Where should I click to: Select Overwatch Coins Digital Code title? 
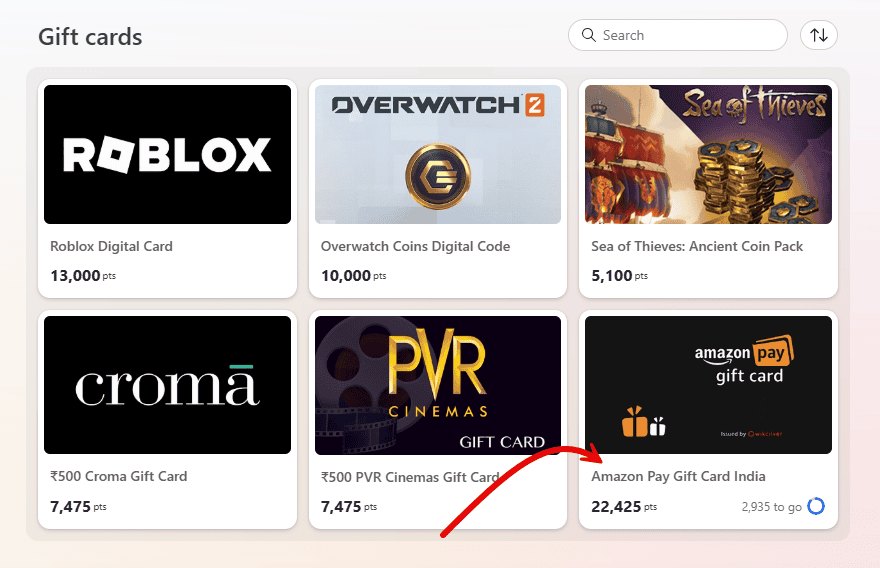[415, 246]
